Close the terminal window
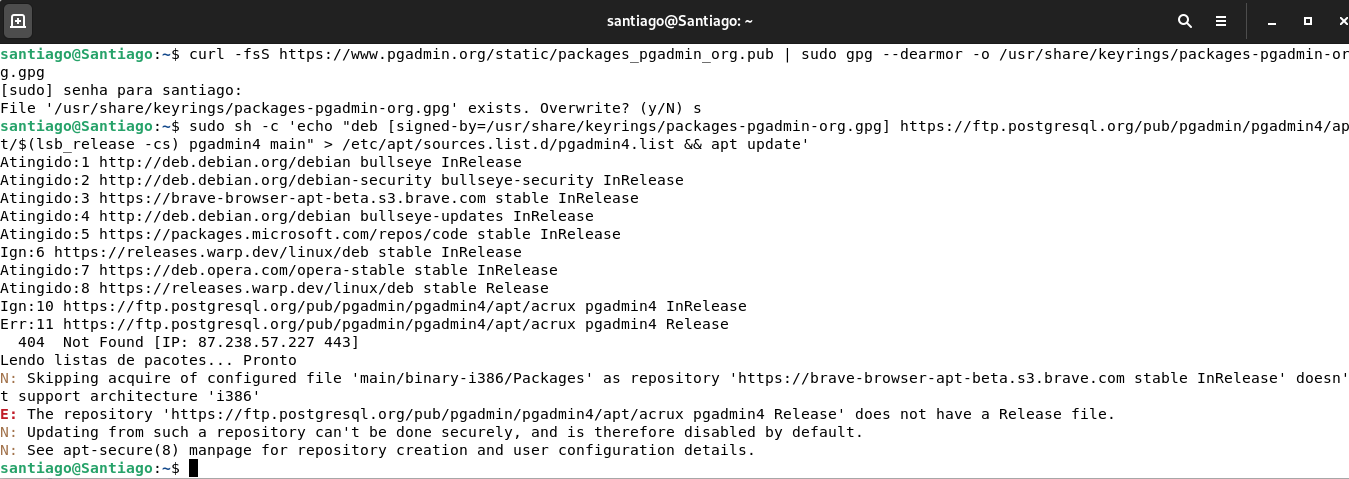1349x479 pixels. click(1342, 20)
